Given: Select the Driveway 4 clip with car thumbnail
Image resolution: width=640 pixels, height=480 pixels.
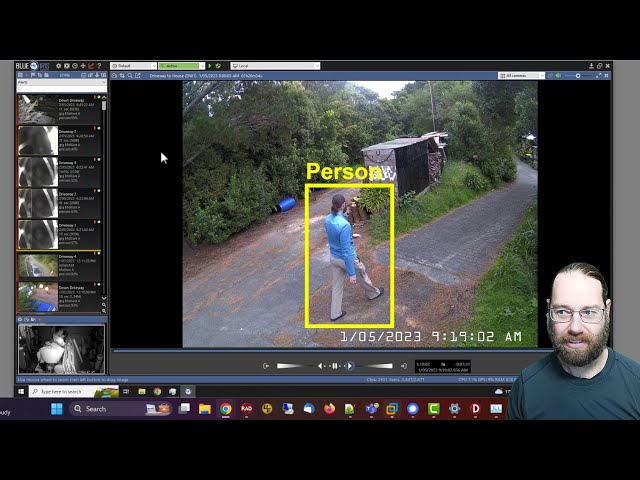Looking at the screenshot, I should tap(59, 266).
